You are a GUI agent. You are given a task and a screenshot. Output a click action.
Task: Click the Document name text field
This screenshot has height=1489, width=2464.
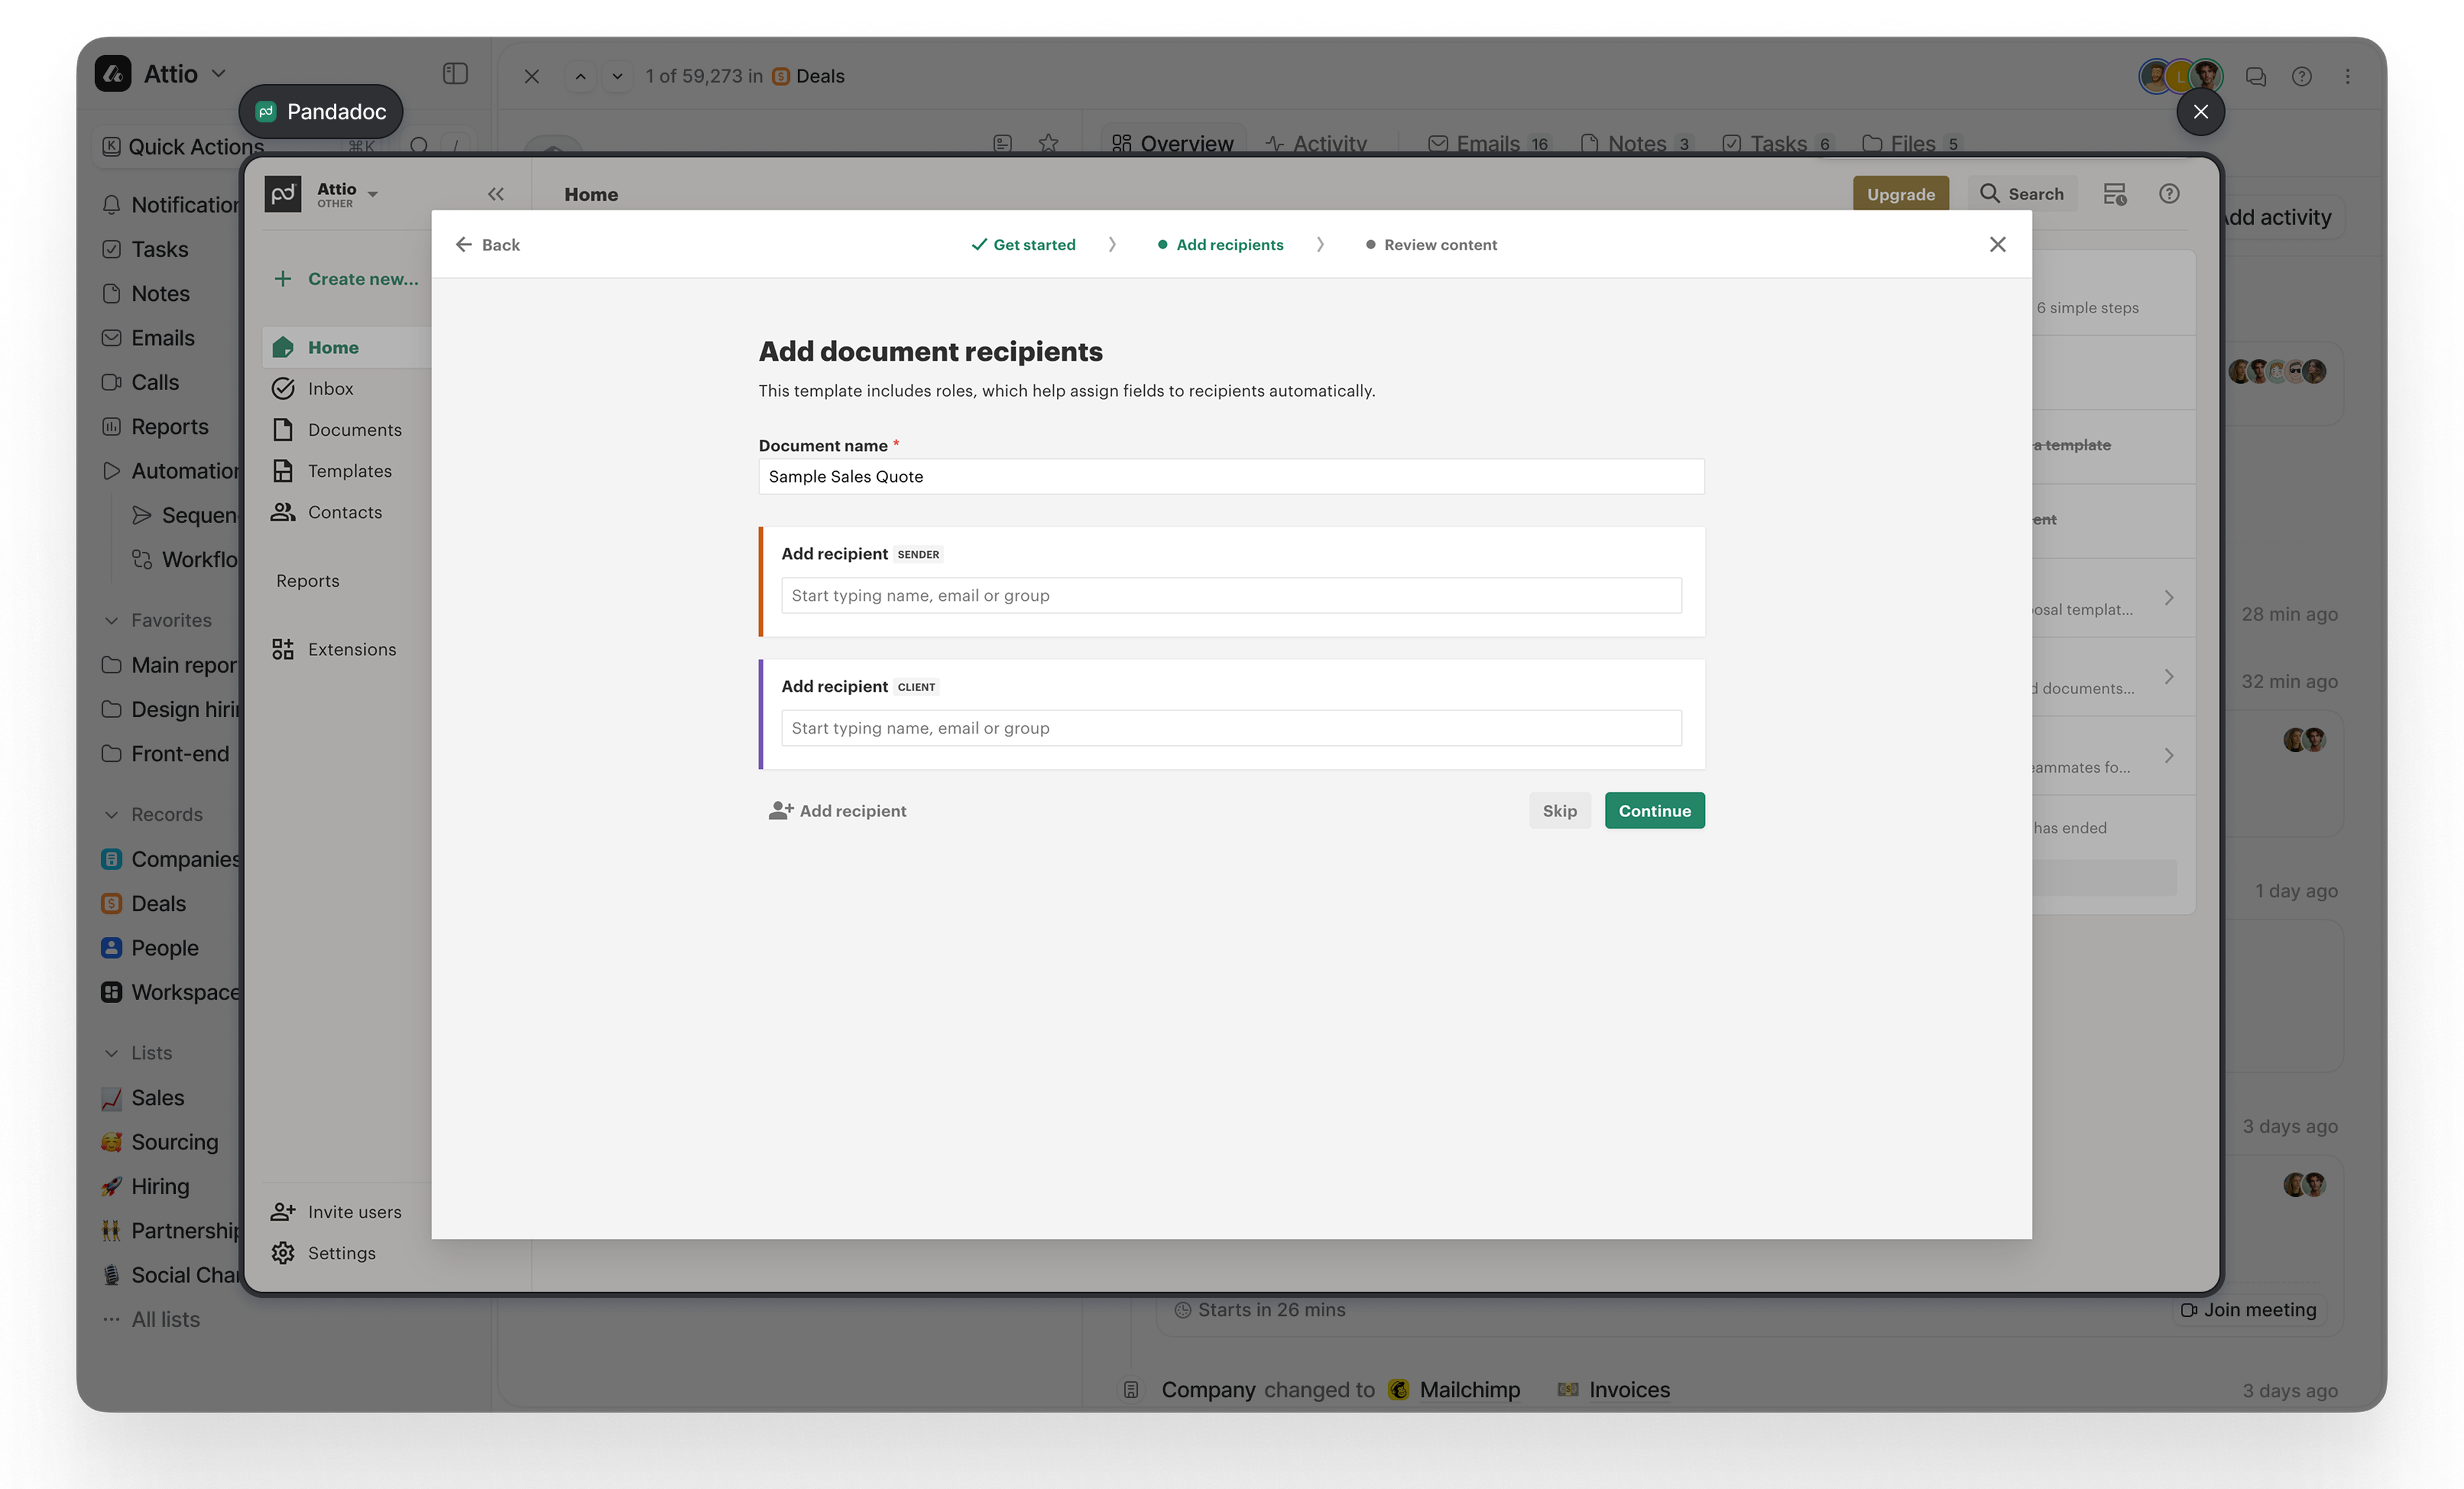[x=1230, y=477]
